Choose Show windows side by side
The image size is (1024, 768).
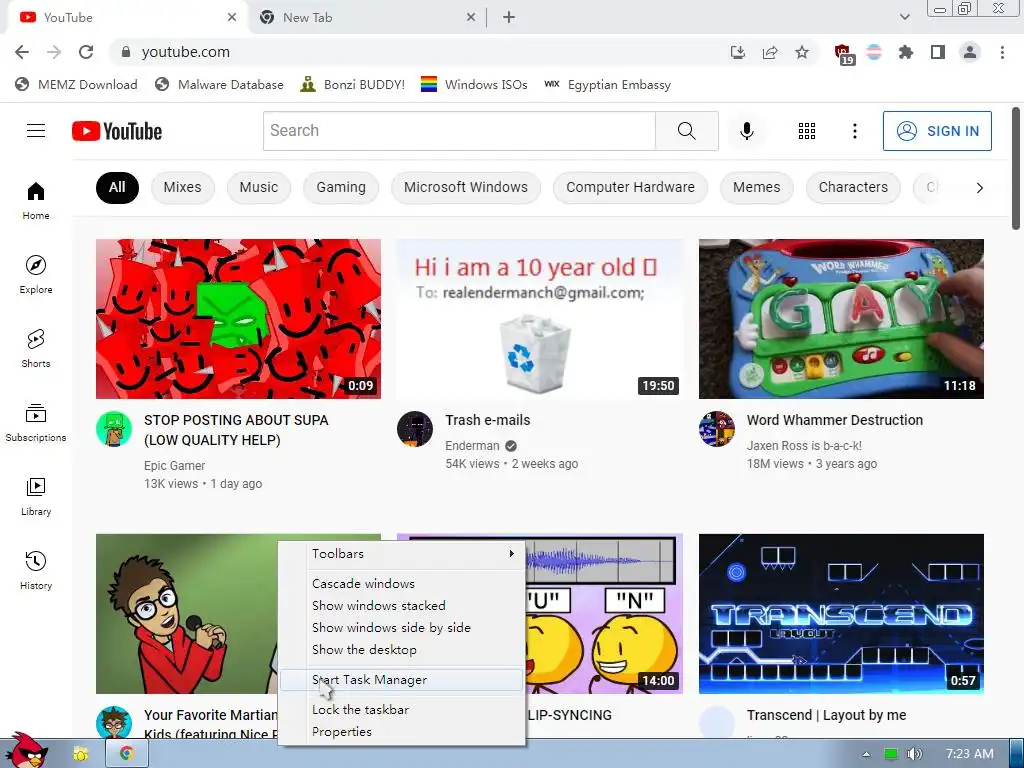click(x=402, y=628)
